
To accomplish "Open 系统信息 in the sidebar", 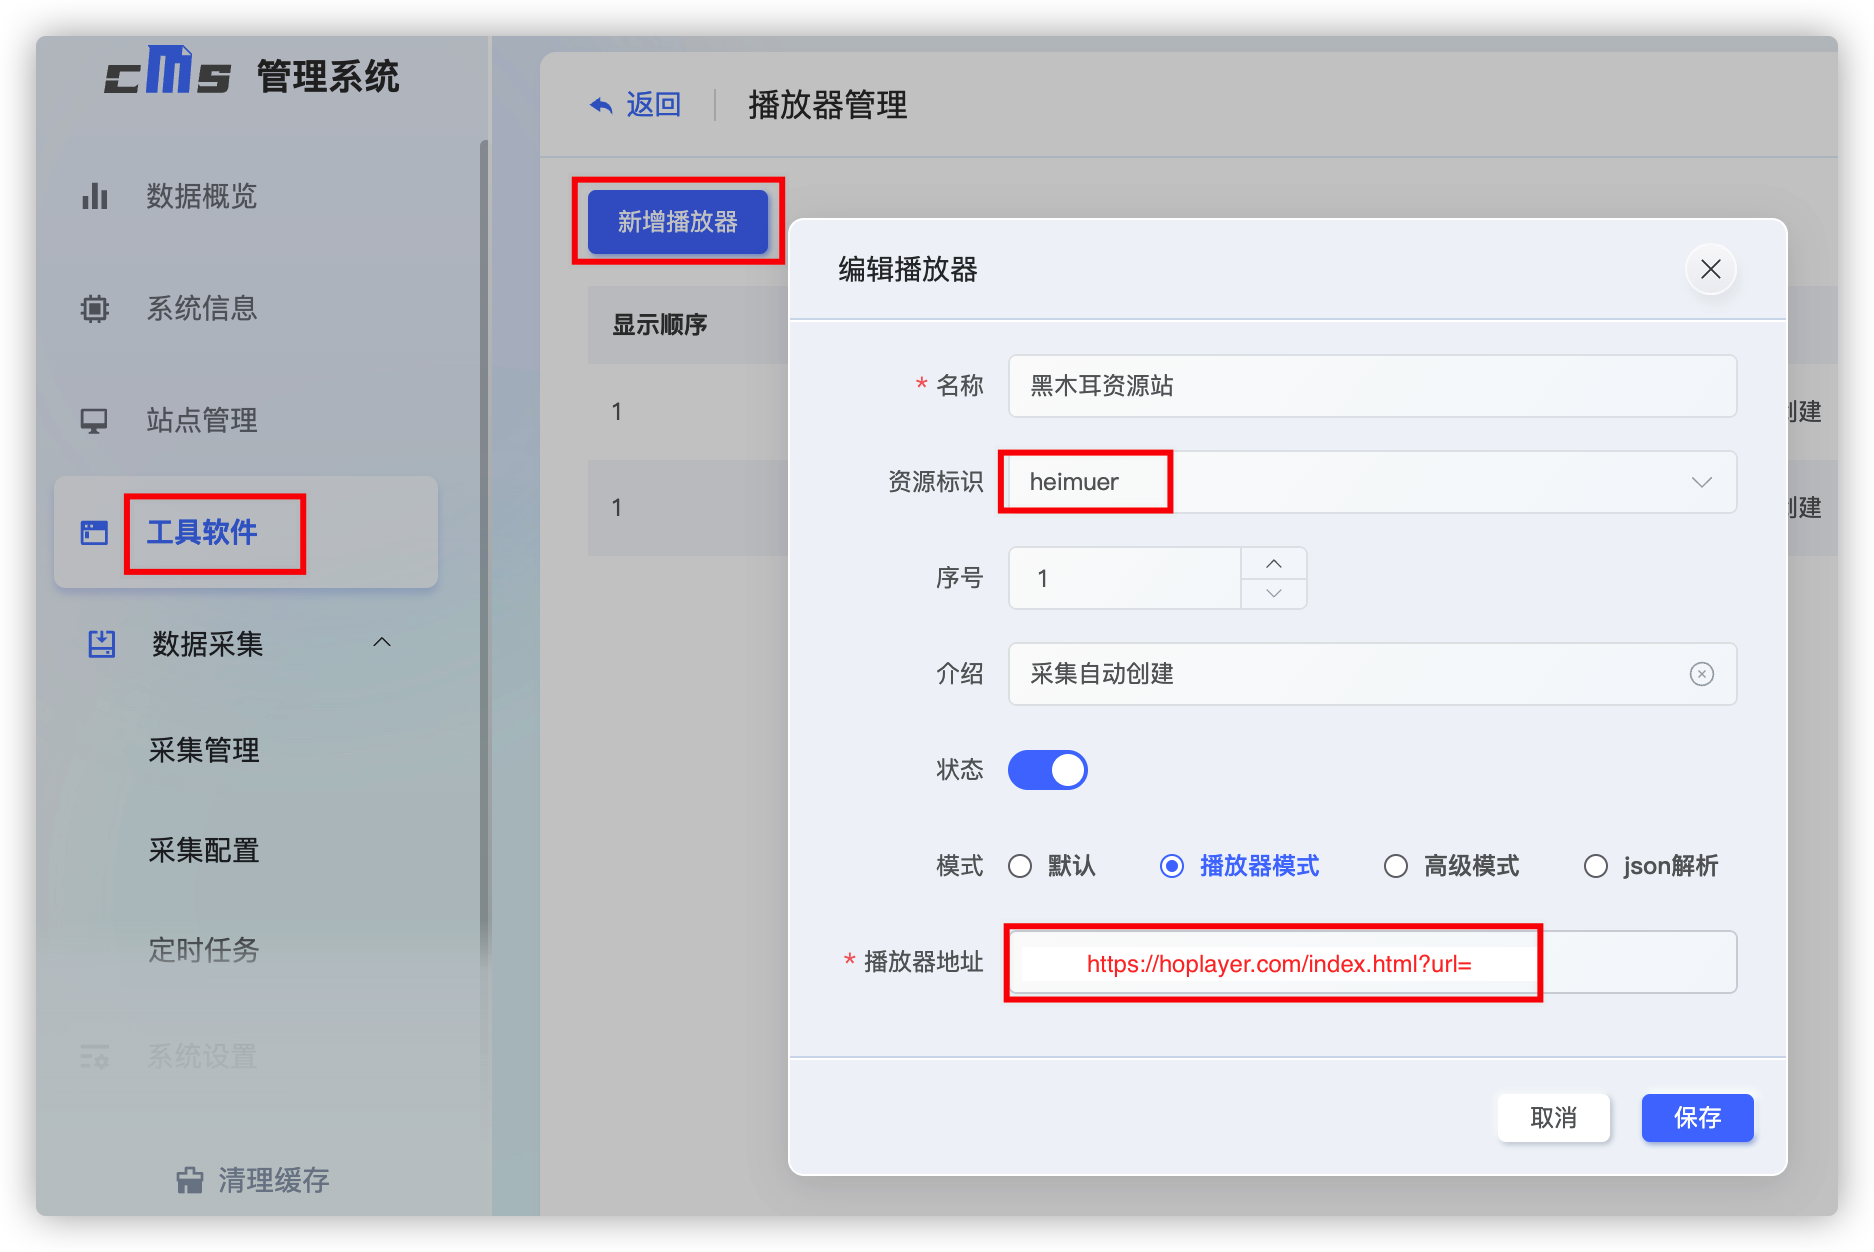I will [x=202, y=308].
